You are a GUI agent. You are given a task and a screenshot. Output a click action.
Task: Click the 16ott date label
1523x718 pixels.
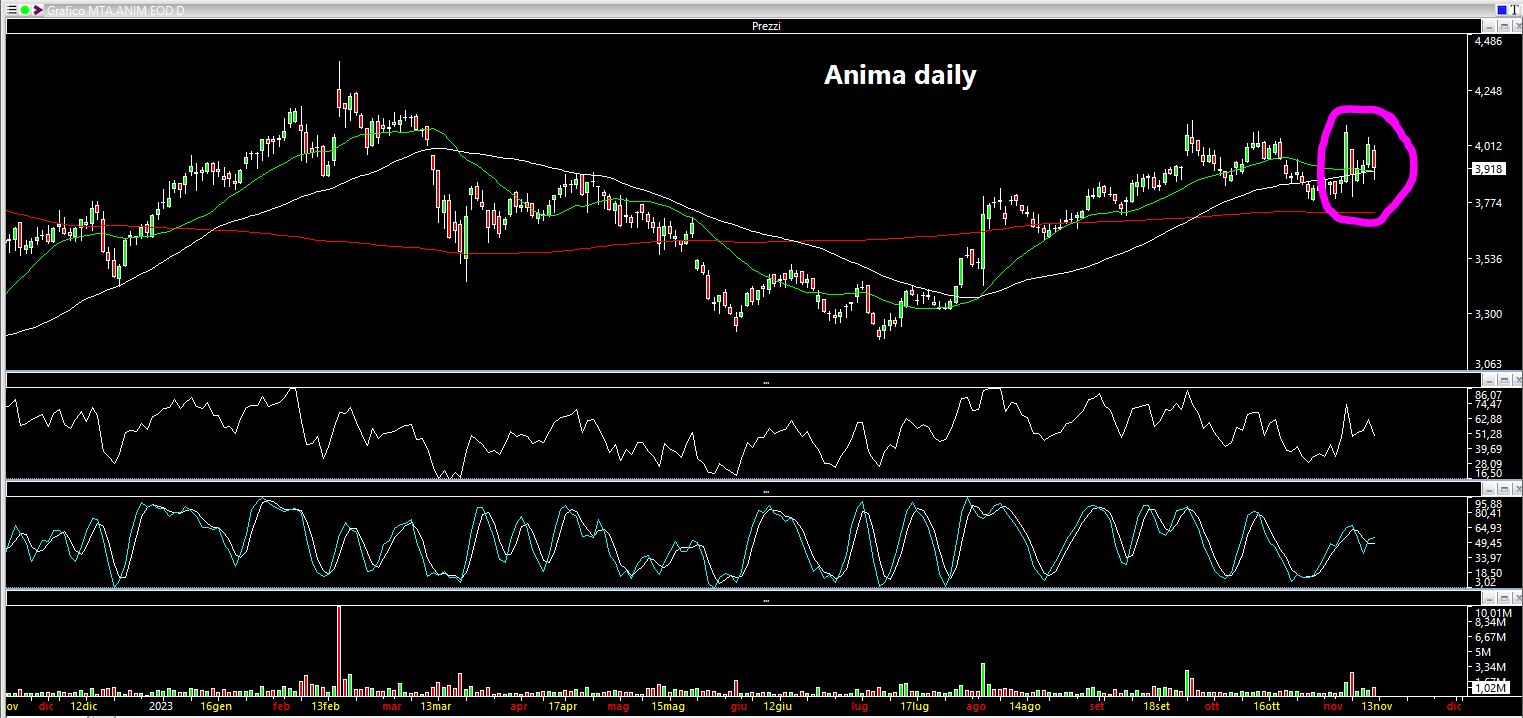pyautogui.click(x=1267, y=706)
